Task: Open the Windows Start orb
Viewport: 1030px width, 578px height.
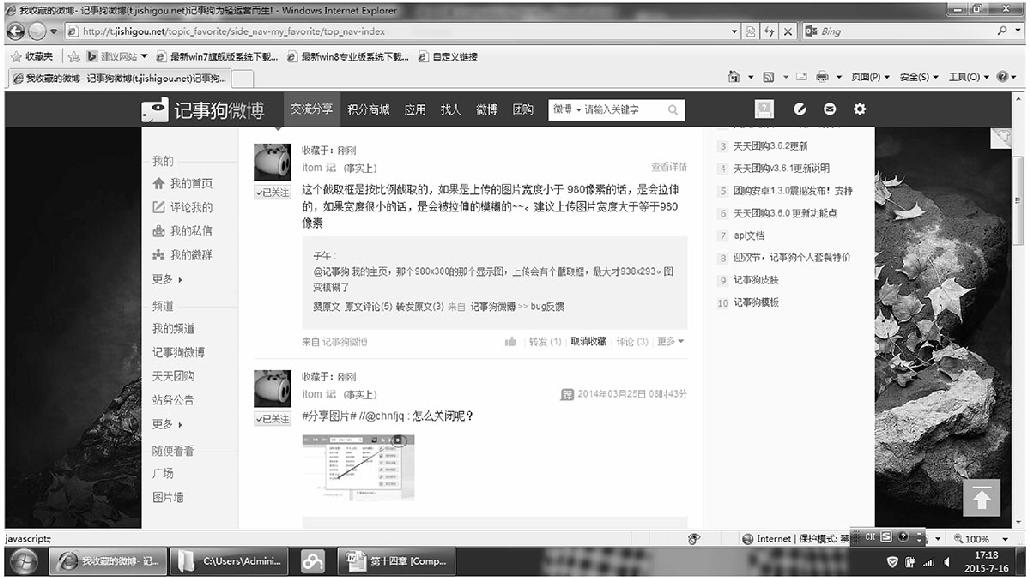Action: click(24, 561)
